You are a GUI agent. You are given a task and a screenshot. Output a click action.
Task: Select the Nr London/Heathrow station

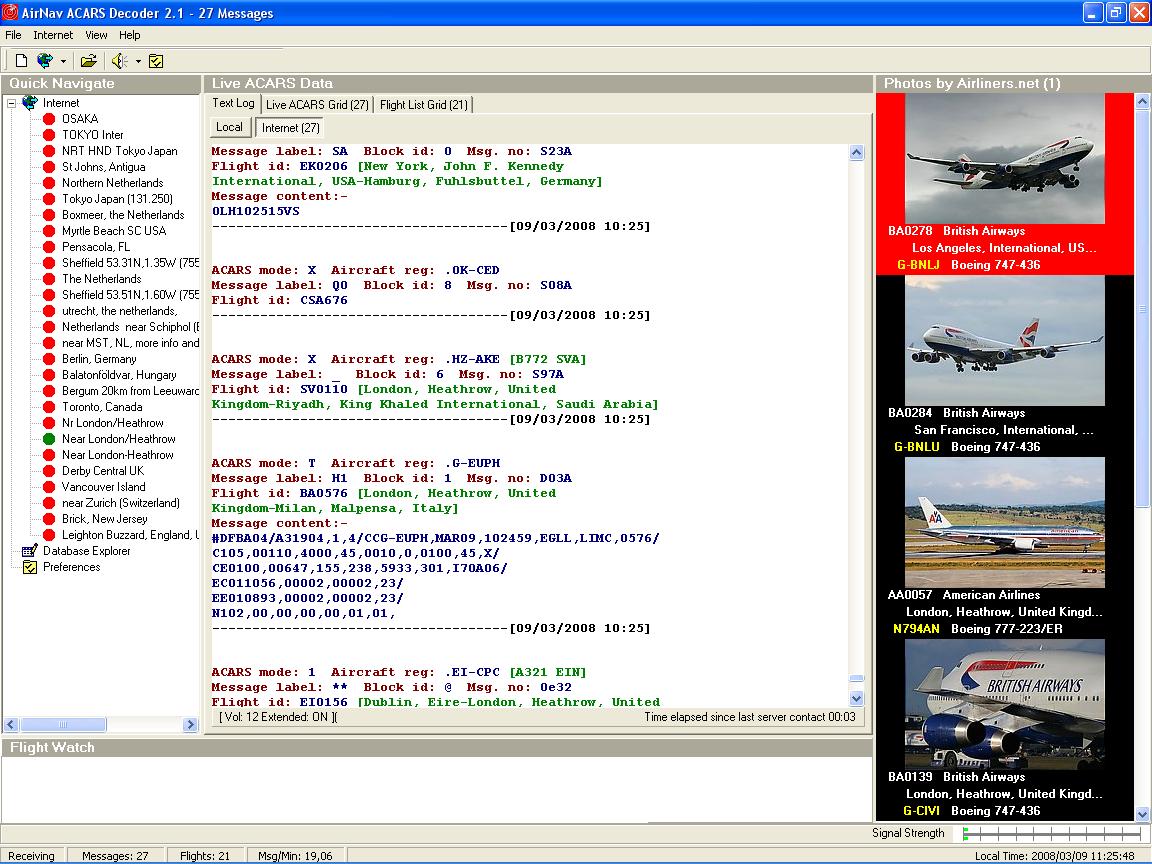(x=112, y=423)
